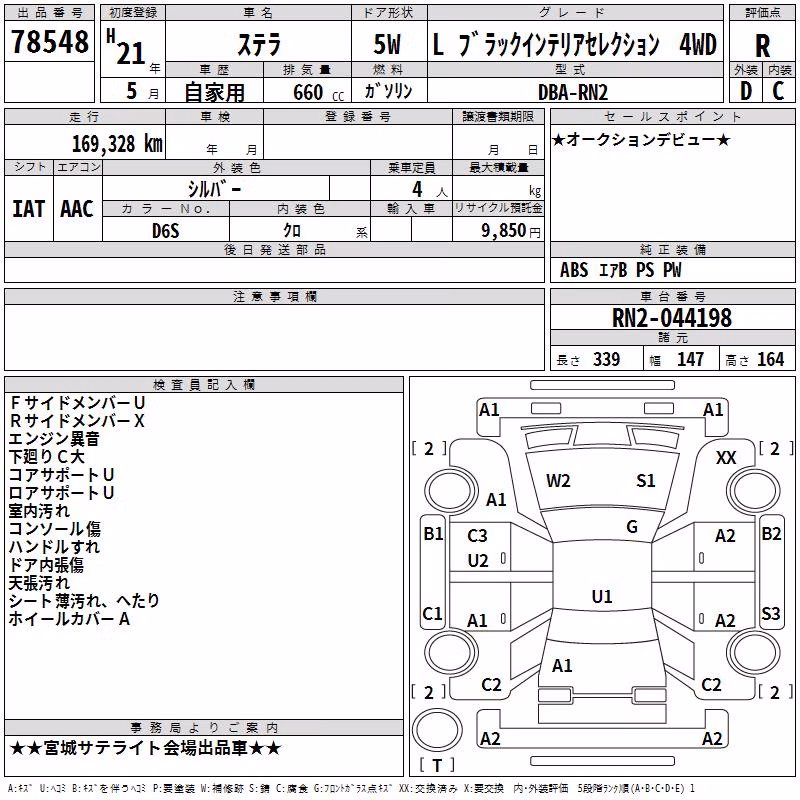Screen dimensions: 800x800
Task: Click vehicle history 自家用
Action: tap(214, 92)
